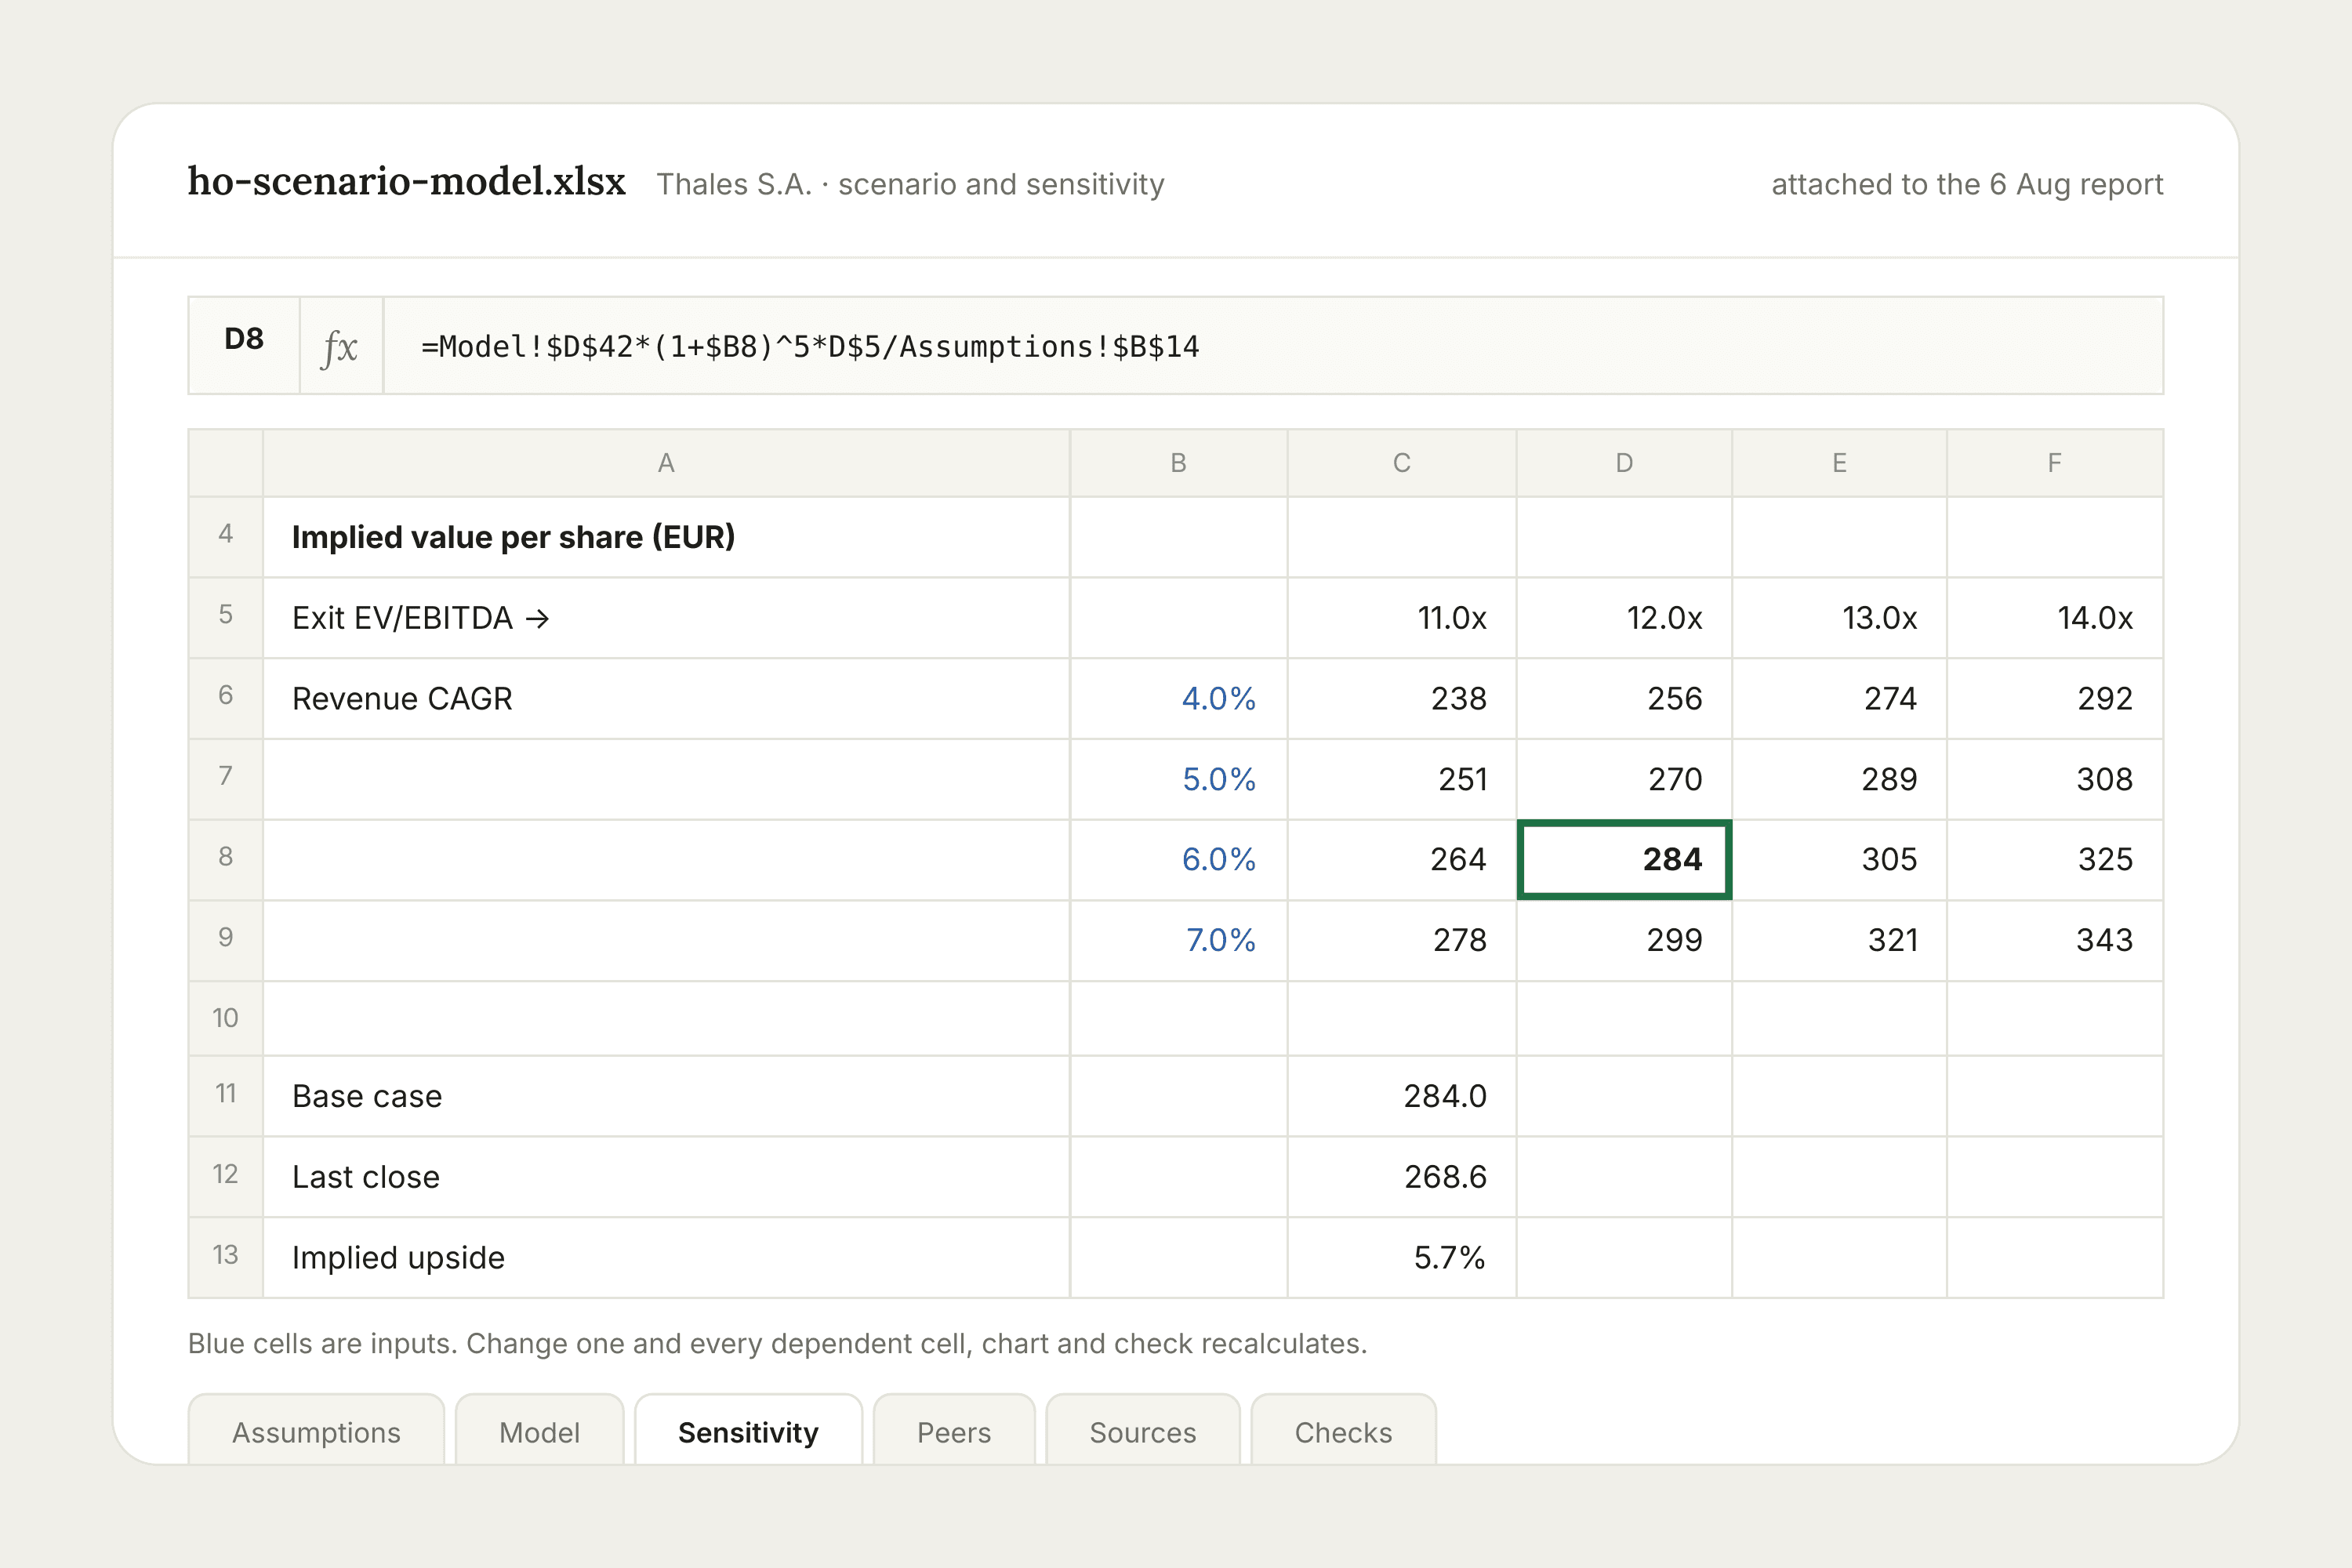The image size is (2352, 1568).
Task: Select row 10 header
Action: click(226, 1018)
